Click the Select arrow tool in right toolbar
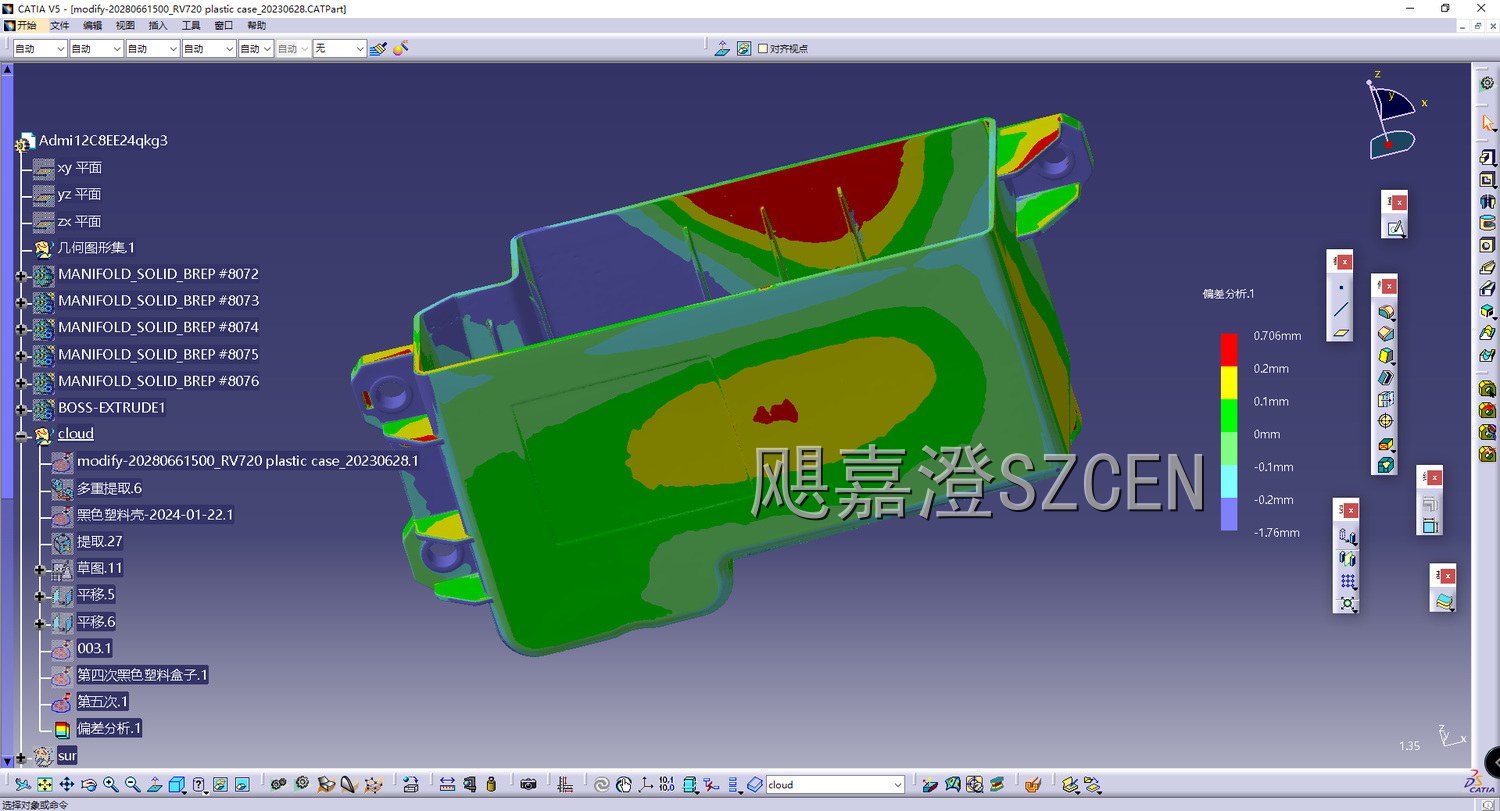This screenshot has width=1500, height=811. [x=1487, y=122]
